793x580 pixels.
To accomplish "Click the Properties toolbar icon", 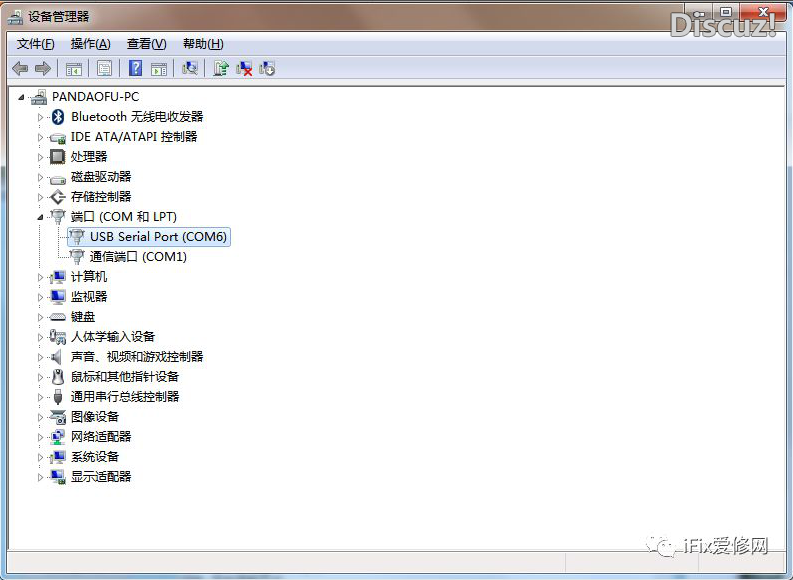I will point(104,69).
